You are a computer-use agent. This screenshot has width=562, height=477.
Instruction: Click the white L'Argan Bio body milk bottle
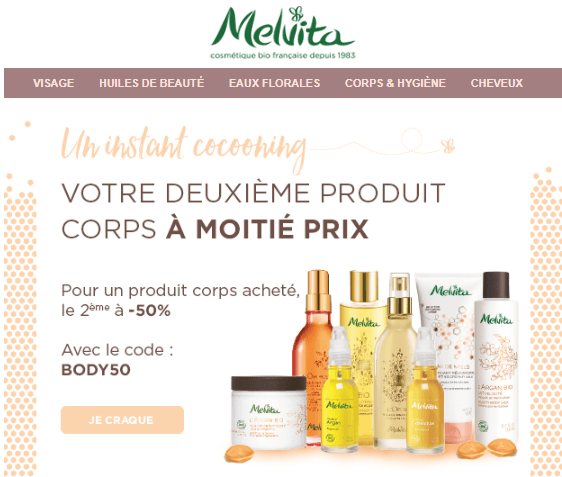[x=496, y=358]
